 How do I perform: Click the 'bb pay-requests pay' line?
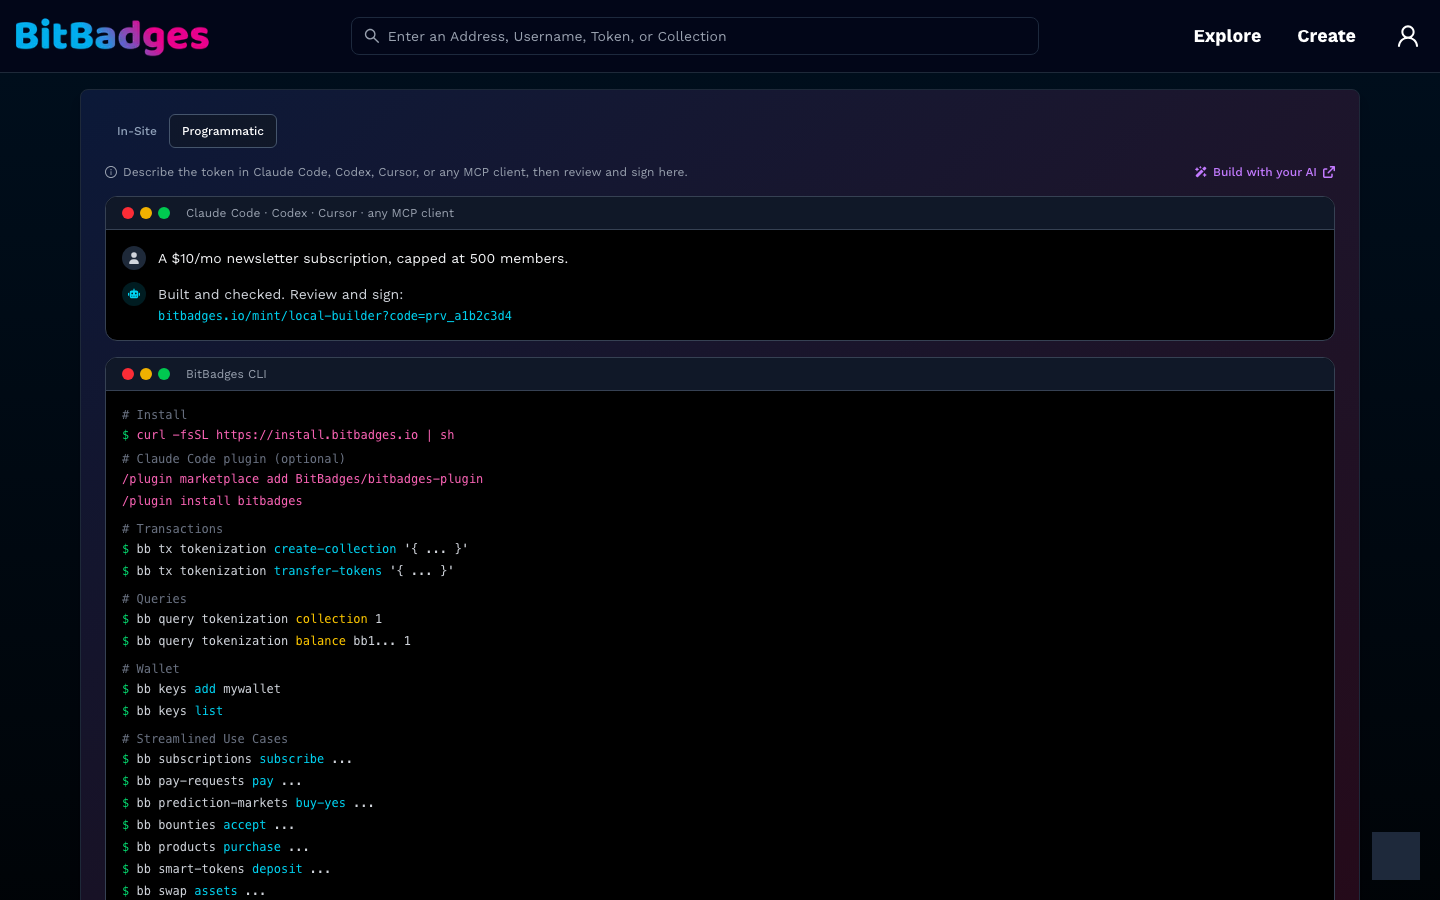point(212,781)
